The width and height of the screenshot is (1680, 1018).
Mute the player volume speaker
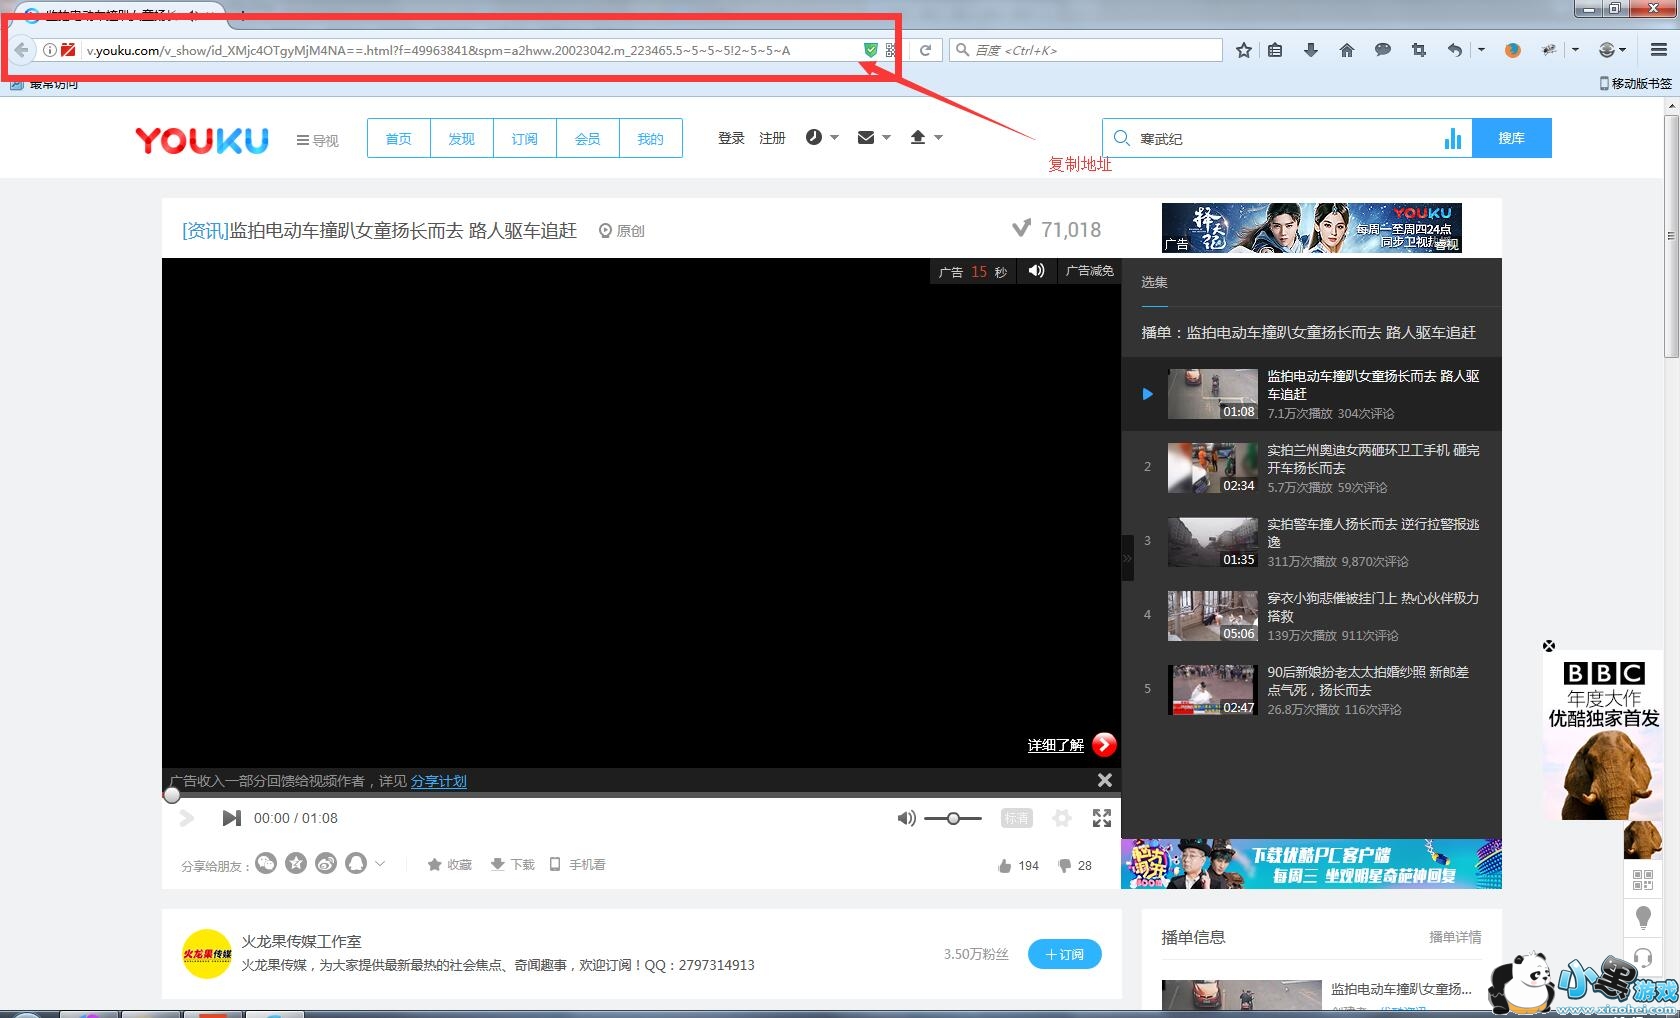click(x=906, y=818)
